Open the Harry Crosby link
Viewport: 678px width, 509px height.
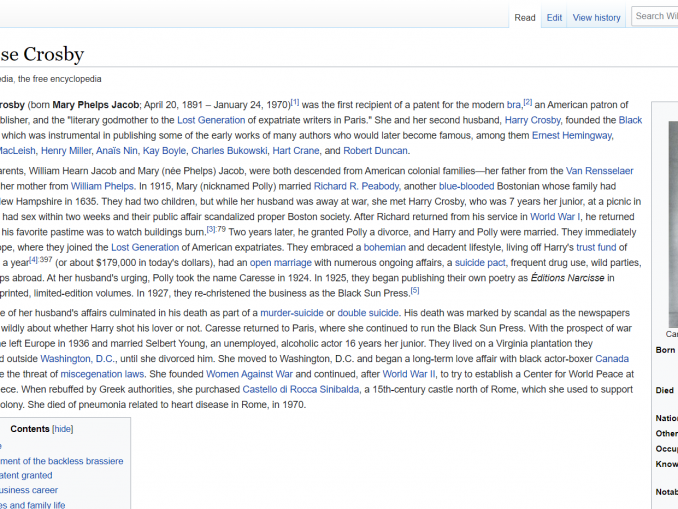(x=532, y=120)
